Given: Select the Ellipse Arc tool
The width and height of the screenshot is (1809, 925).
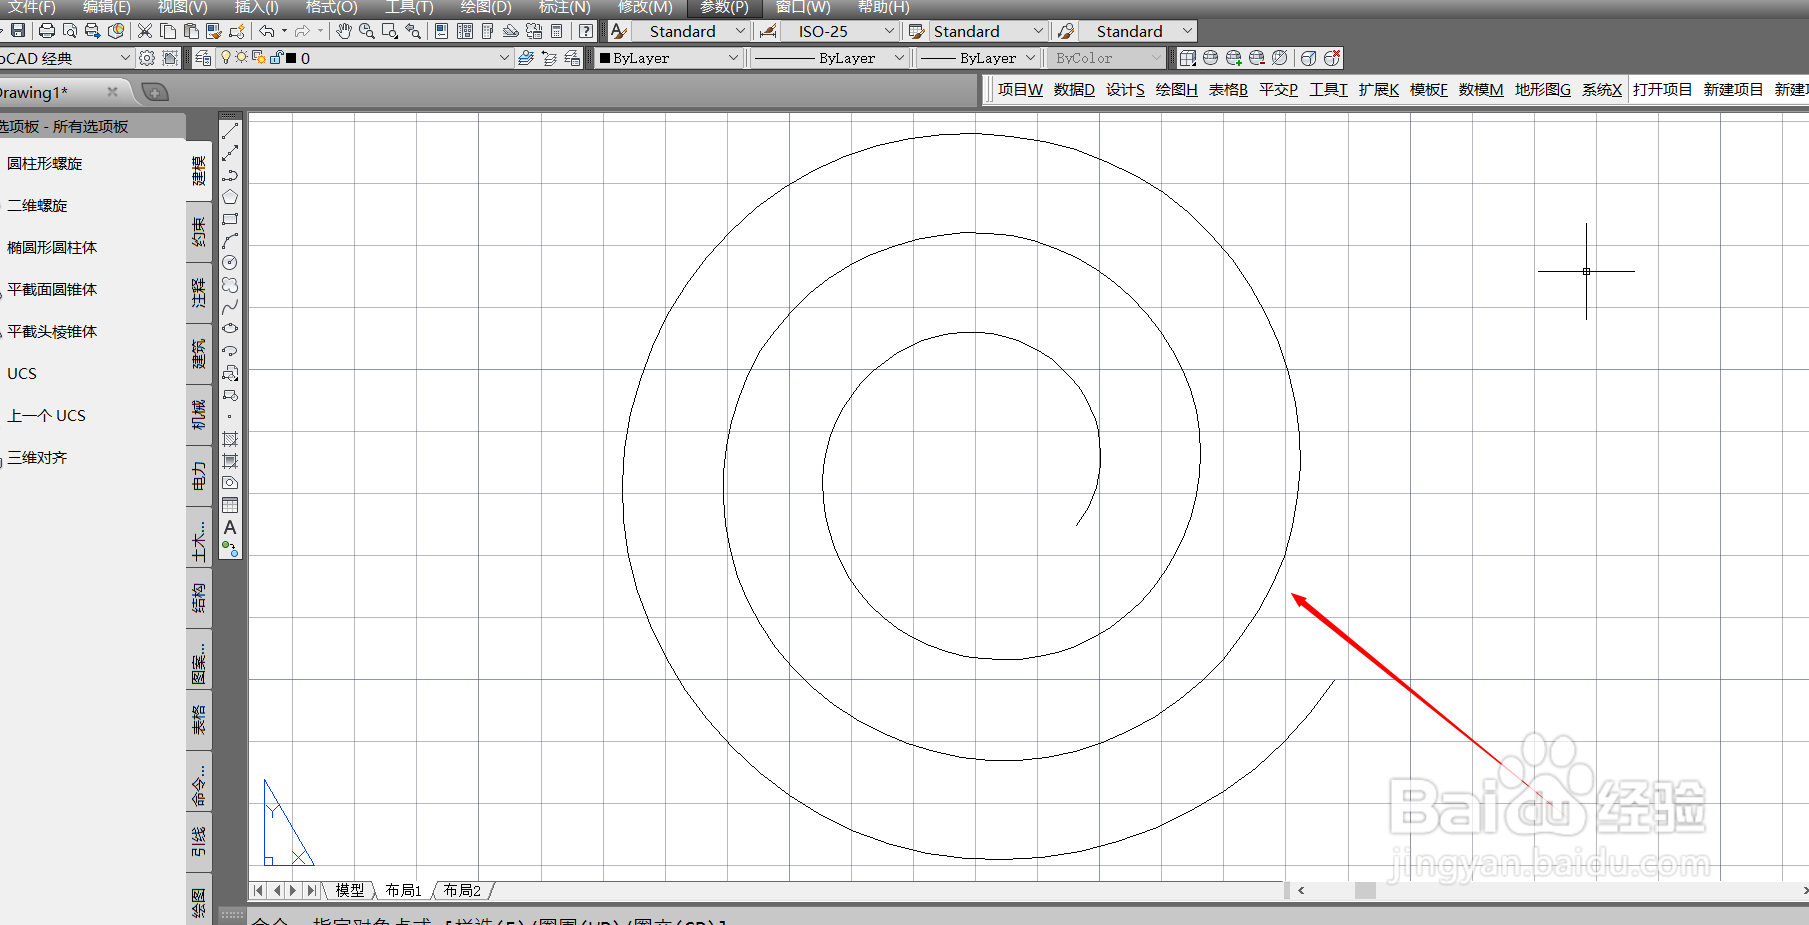Looking at the screenshot, I should click(x=230, y=351).
